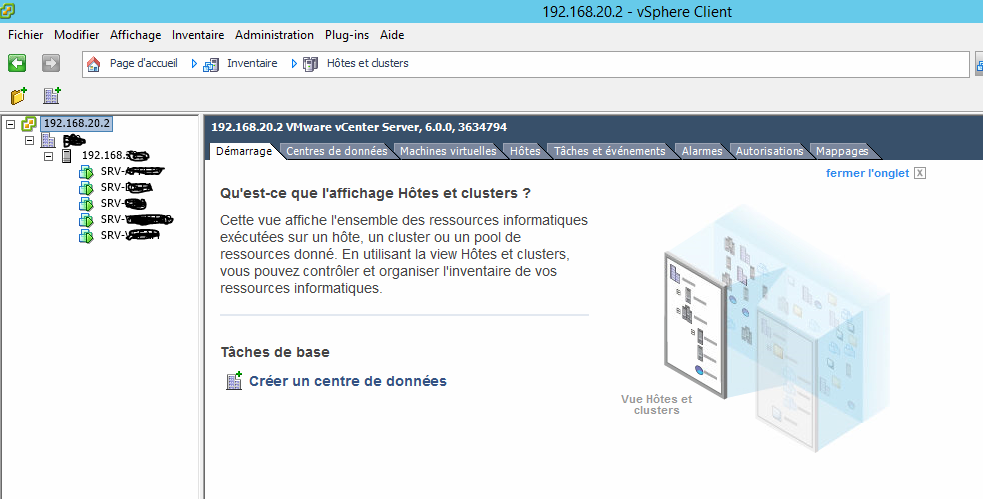Click Page d'accueil breadcrumb text

[144, 63]
